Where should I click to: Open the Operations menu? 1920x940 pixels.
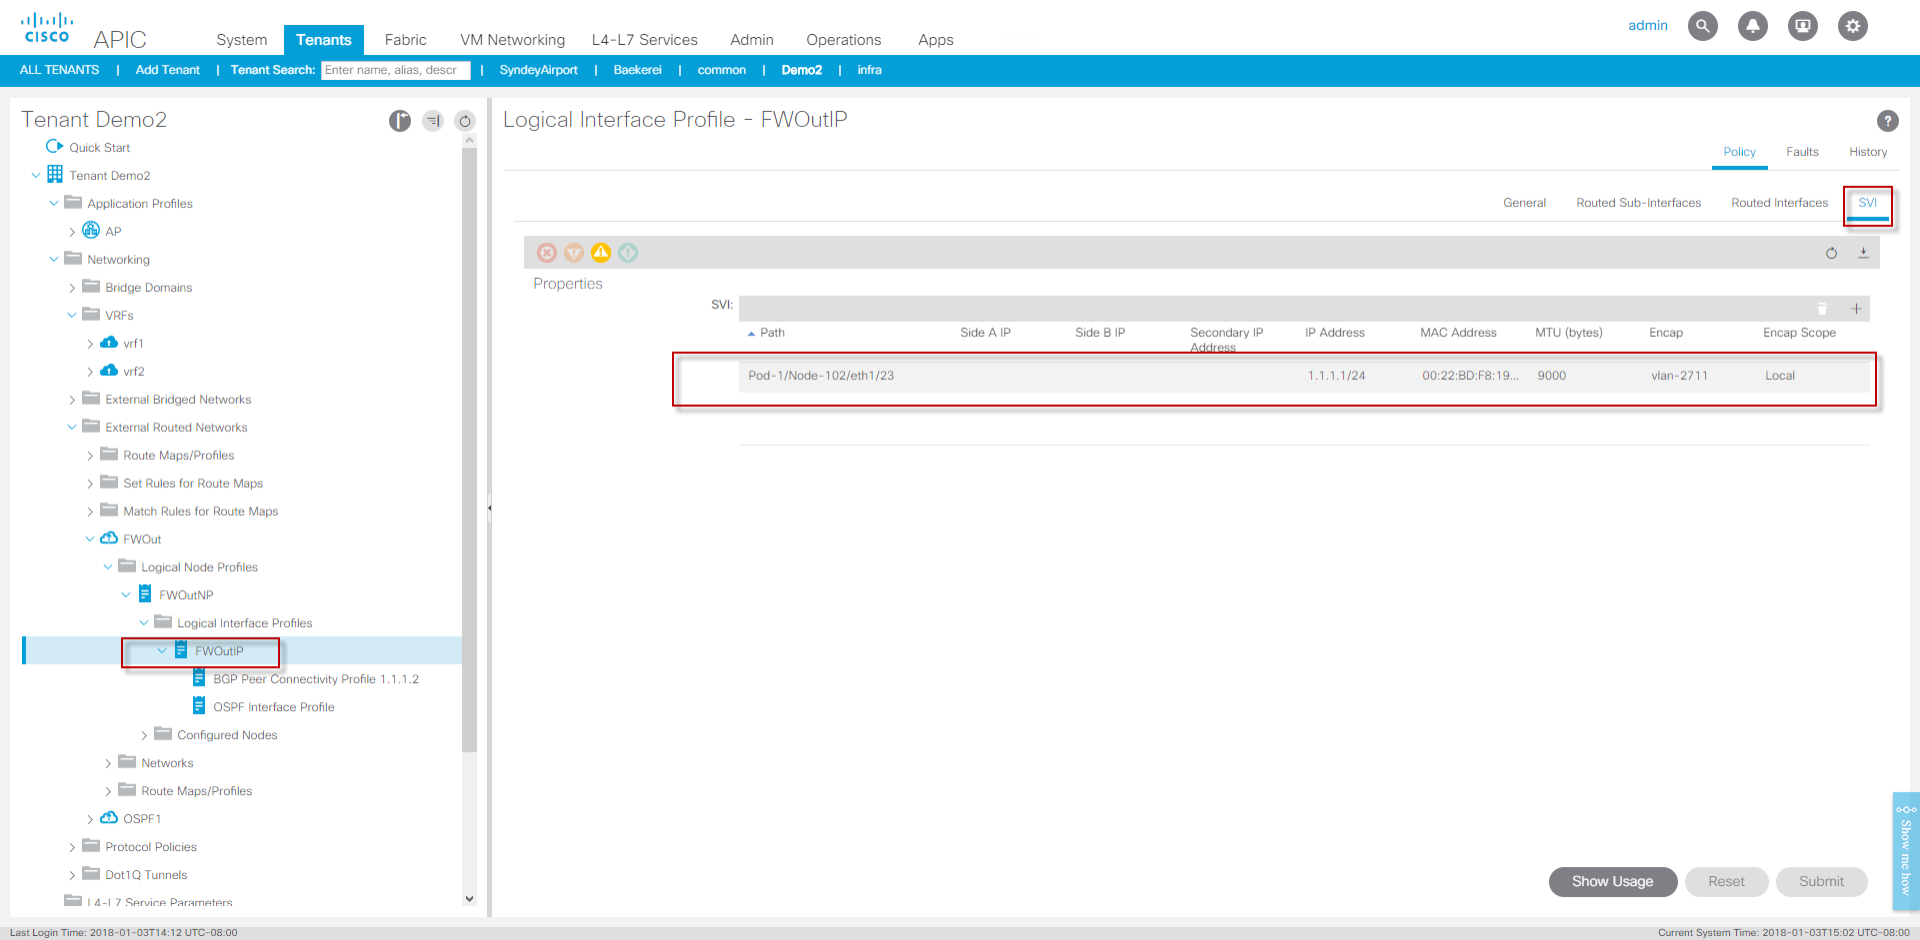(843, 40)
